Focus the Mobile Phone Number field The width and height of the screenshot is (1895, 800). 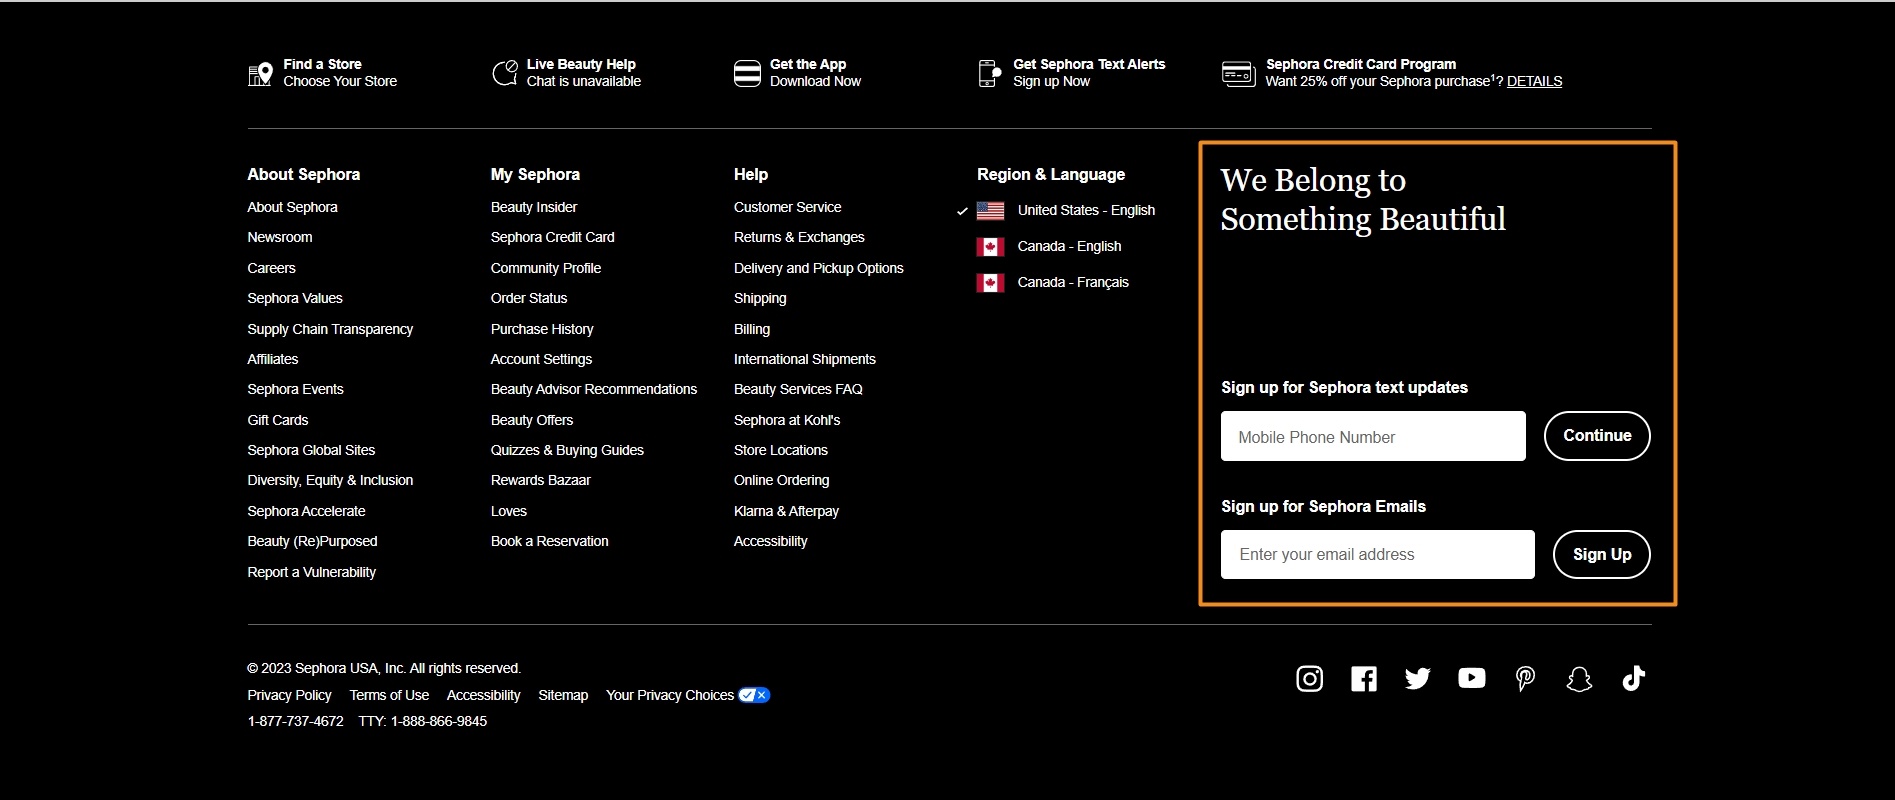tap(1373, 436)
